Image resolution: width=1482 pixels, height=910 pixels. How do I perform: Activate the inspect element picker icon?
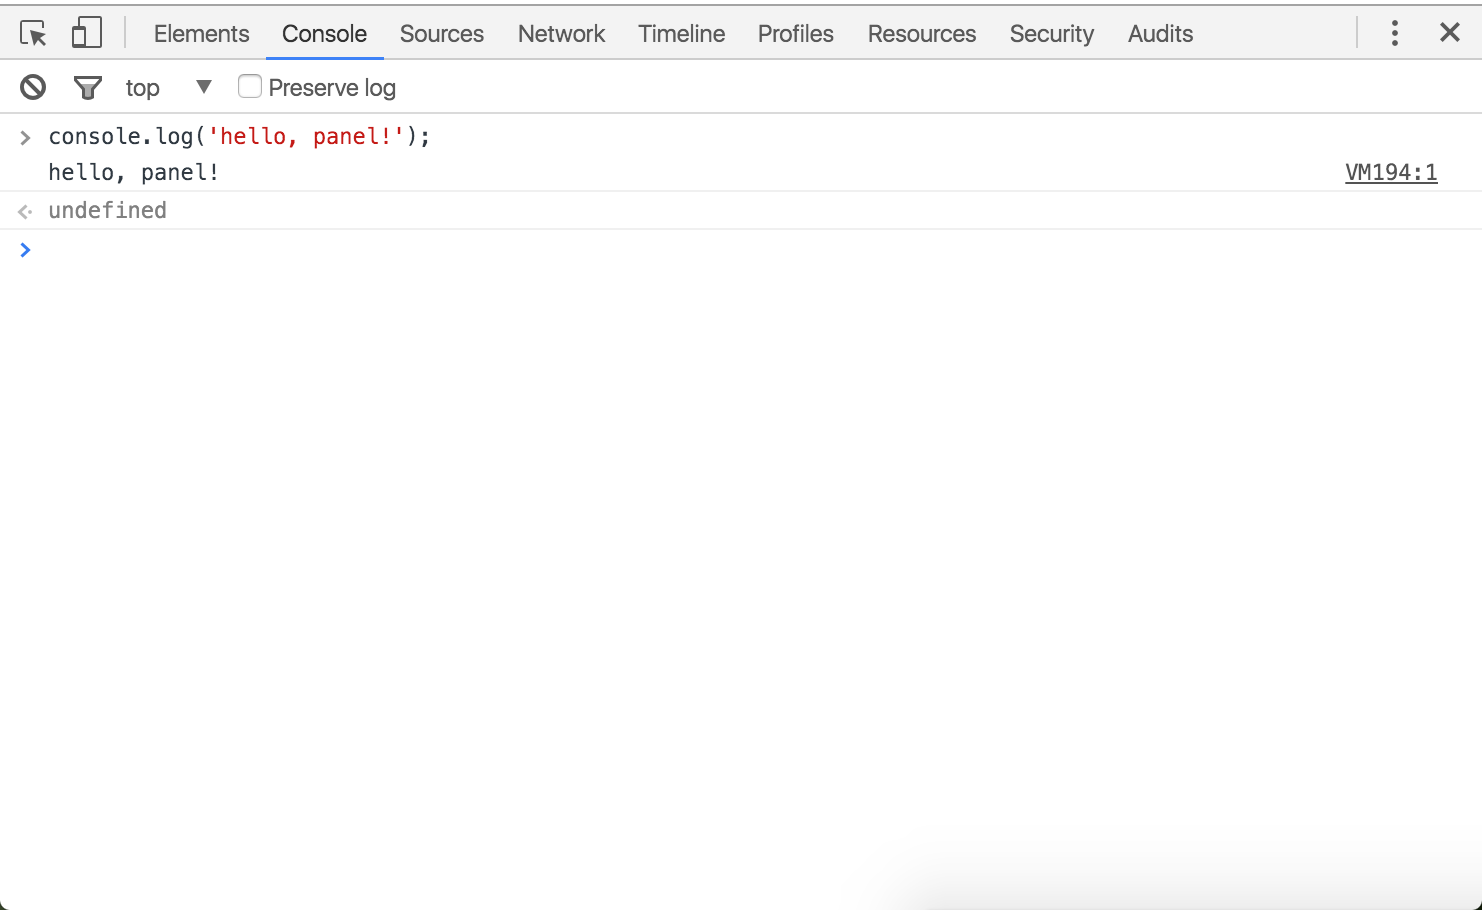(x=33, y=33)
